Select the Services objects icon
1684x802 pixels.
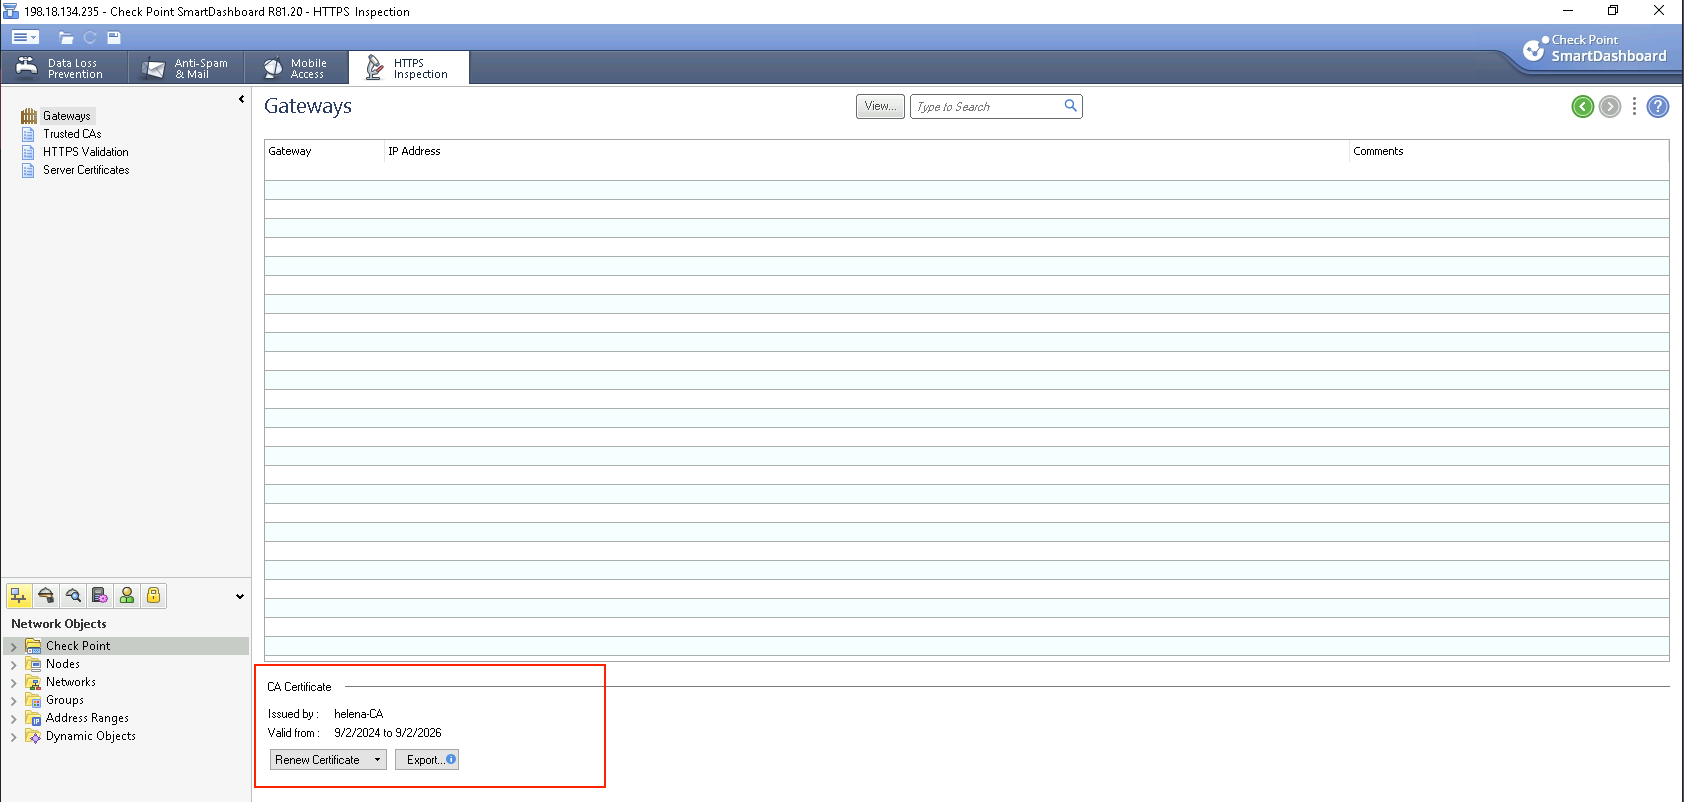46,596
